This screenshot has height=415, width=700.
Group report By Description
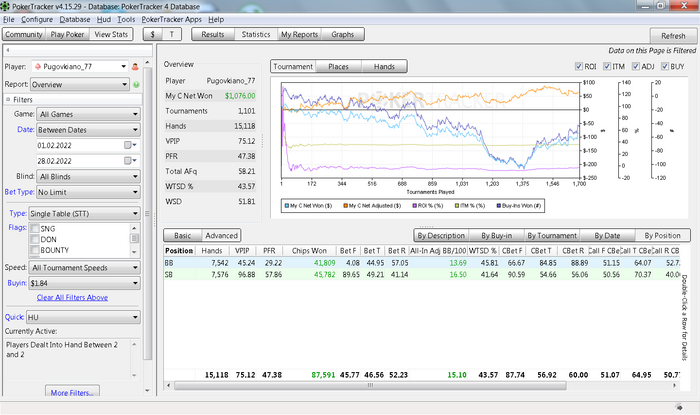coord(441,236)
